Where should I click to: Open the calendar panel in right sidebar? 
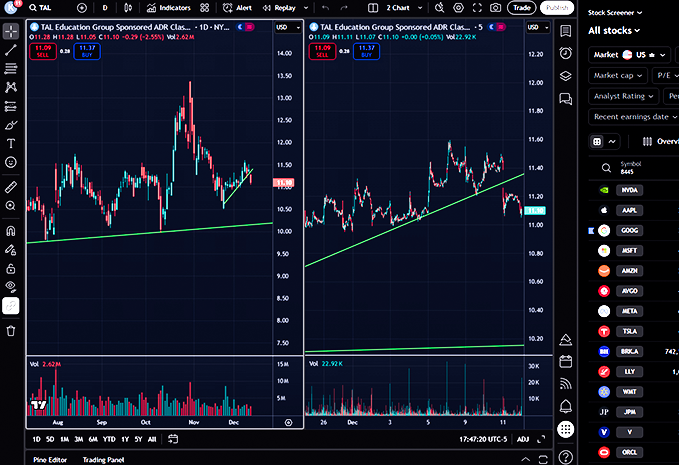[565, 361]
